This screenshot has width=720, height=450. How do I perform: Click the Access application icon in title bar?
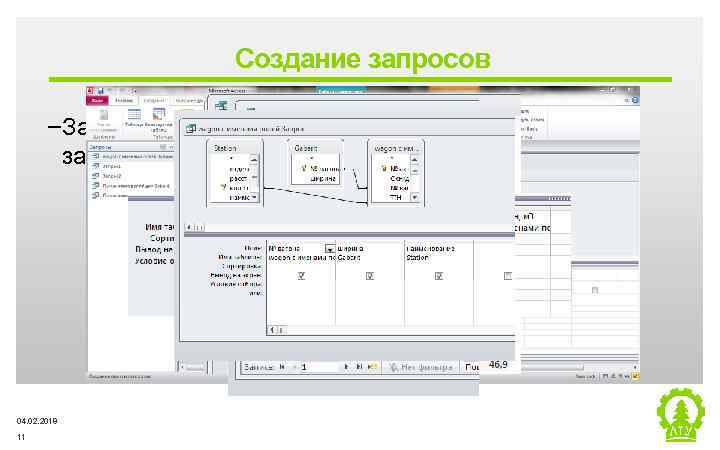coord(90,91)
